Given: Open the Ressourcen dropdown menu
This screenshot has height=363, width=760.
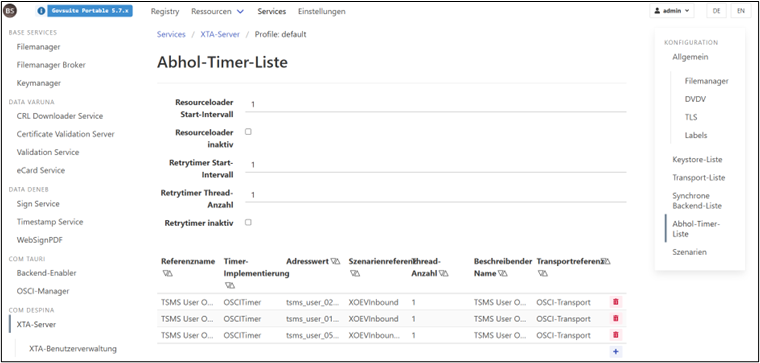Looking at the screenshot, I should (217, 11).
